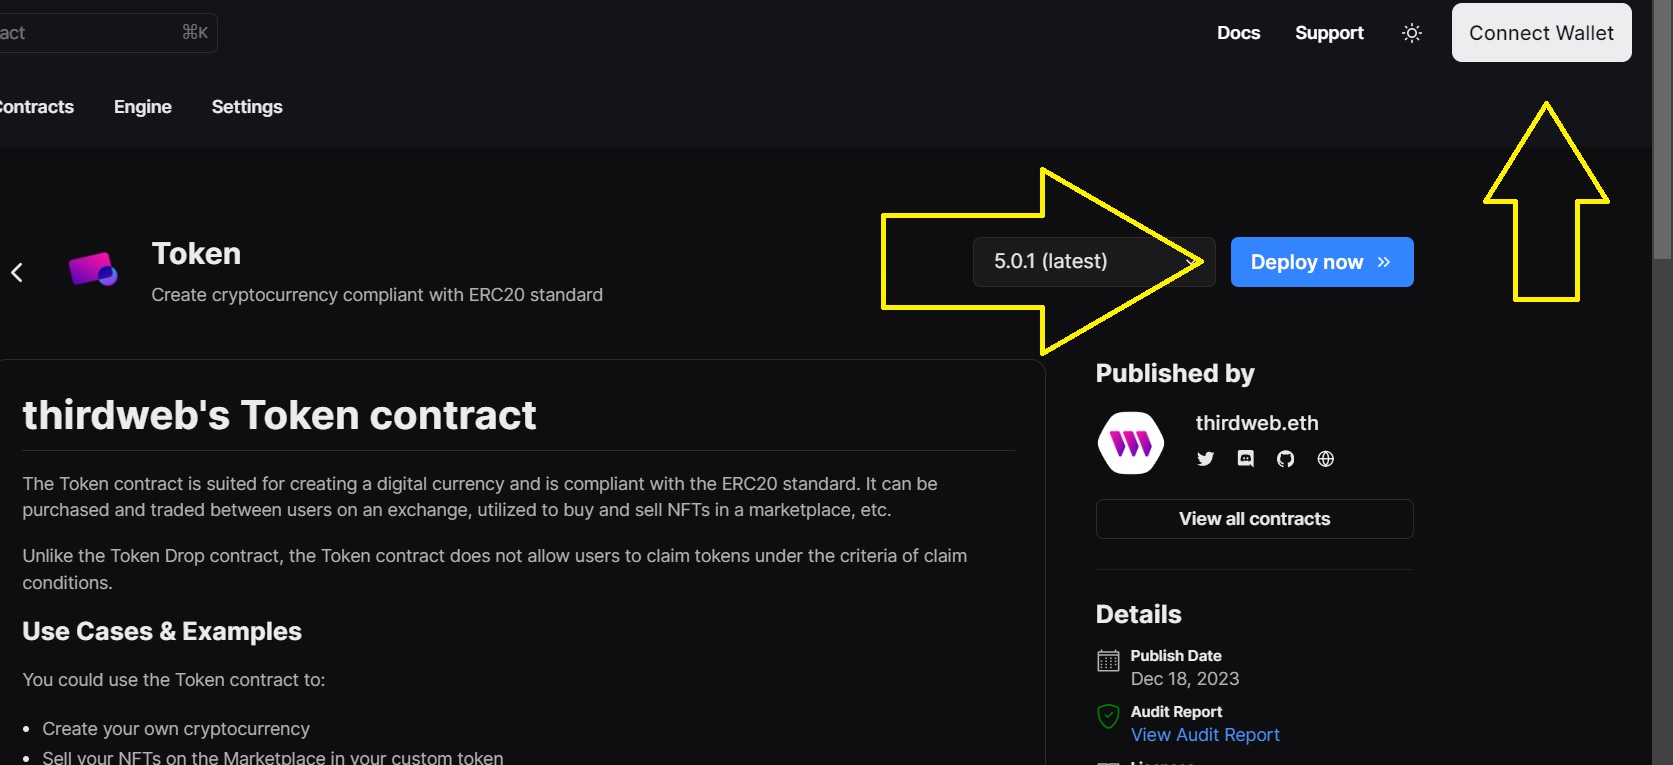
Task: Switch to the Contracts tab
Action: (x=36, y=107)
